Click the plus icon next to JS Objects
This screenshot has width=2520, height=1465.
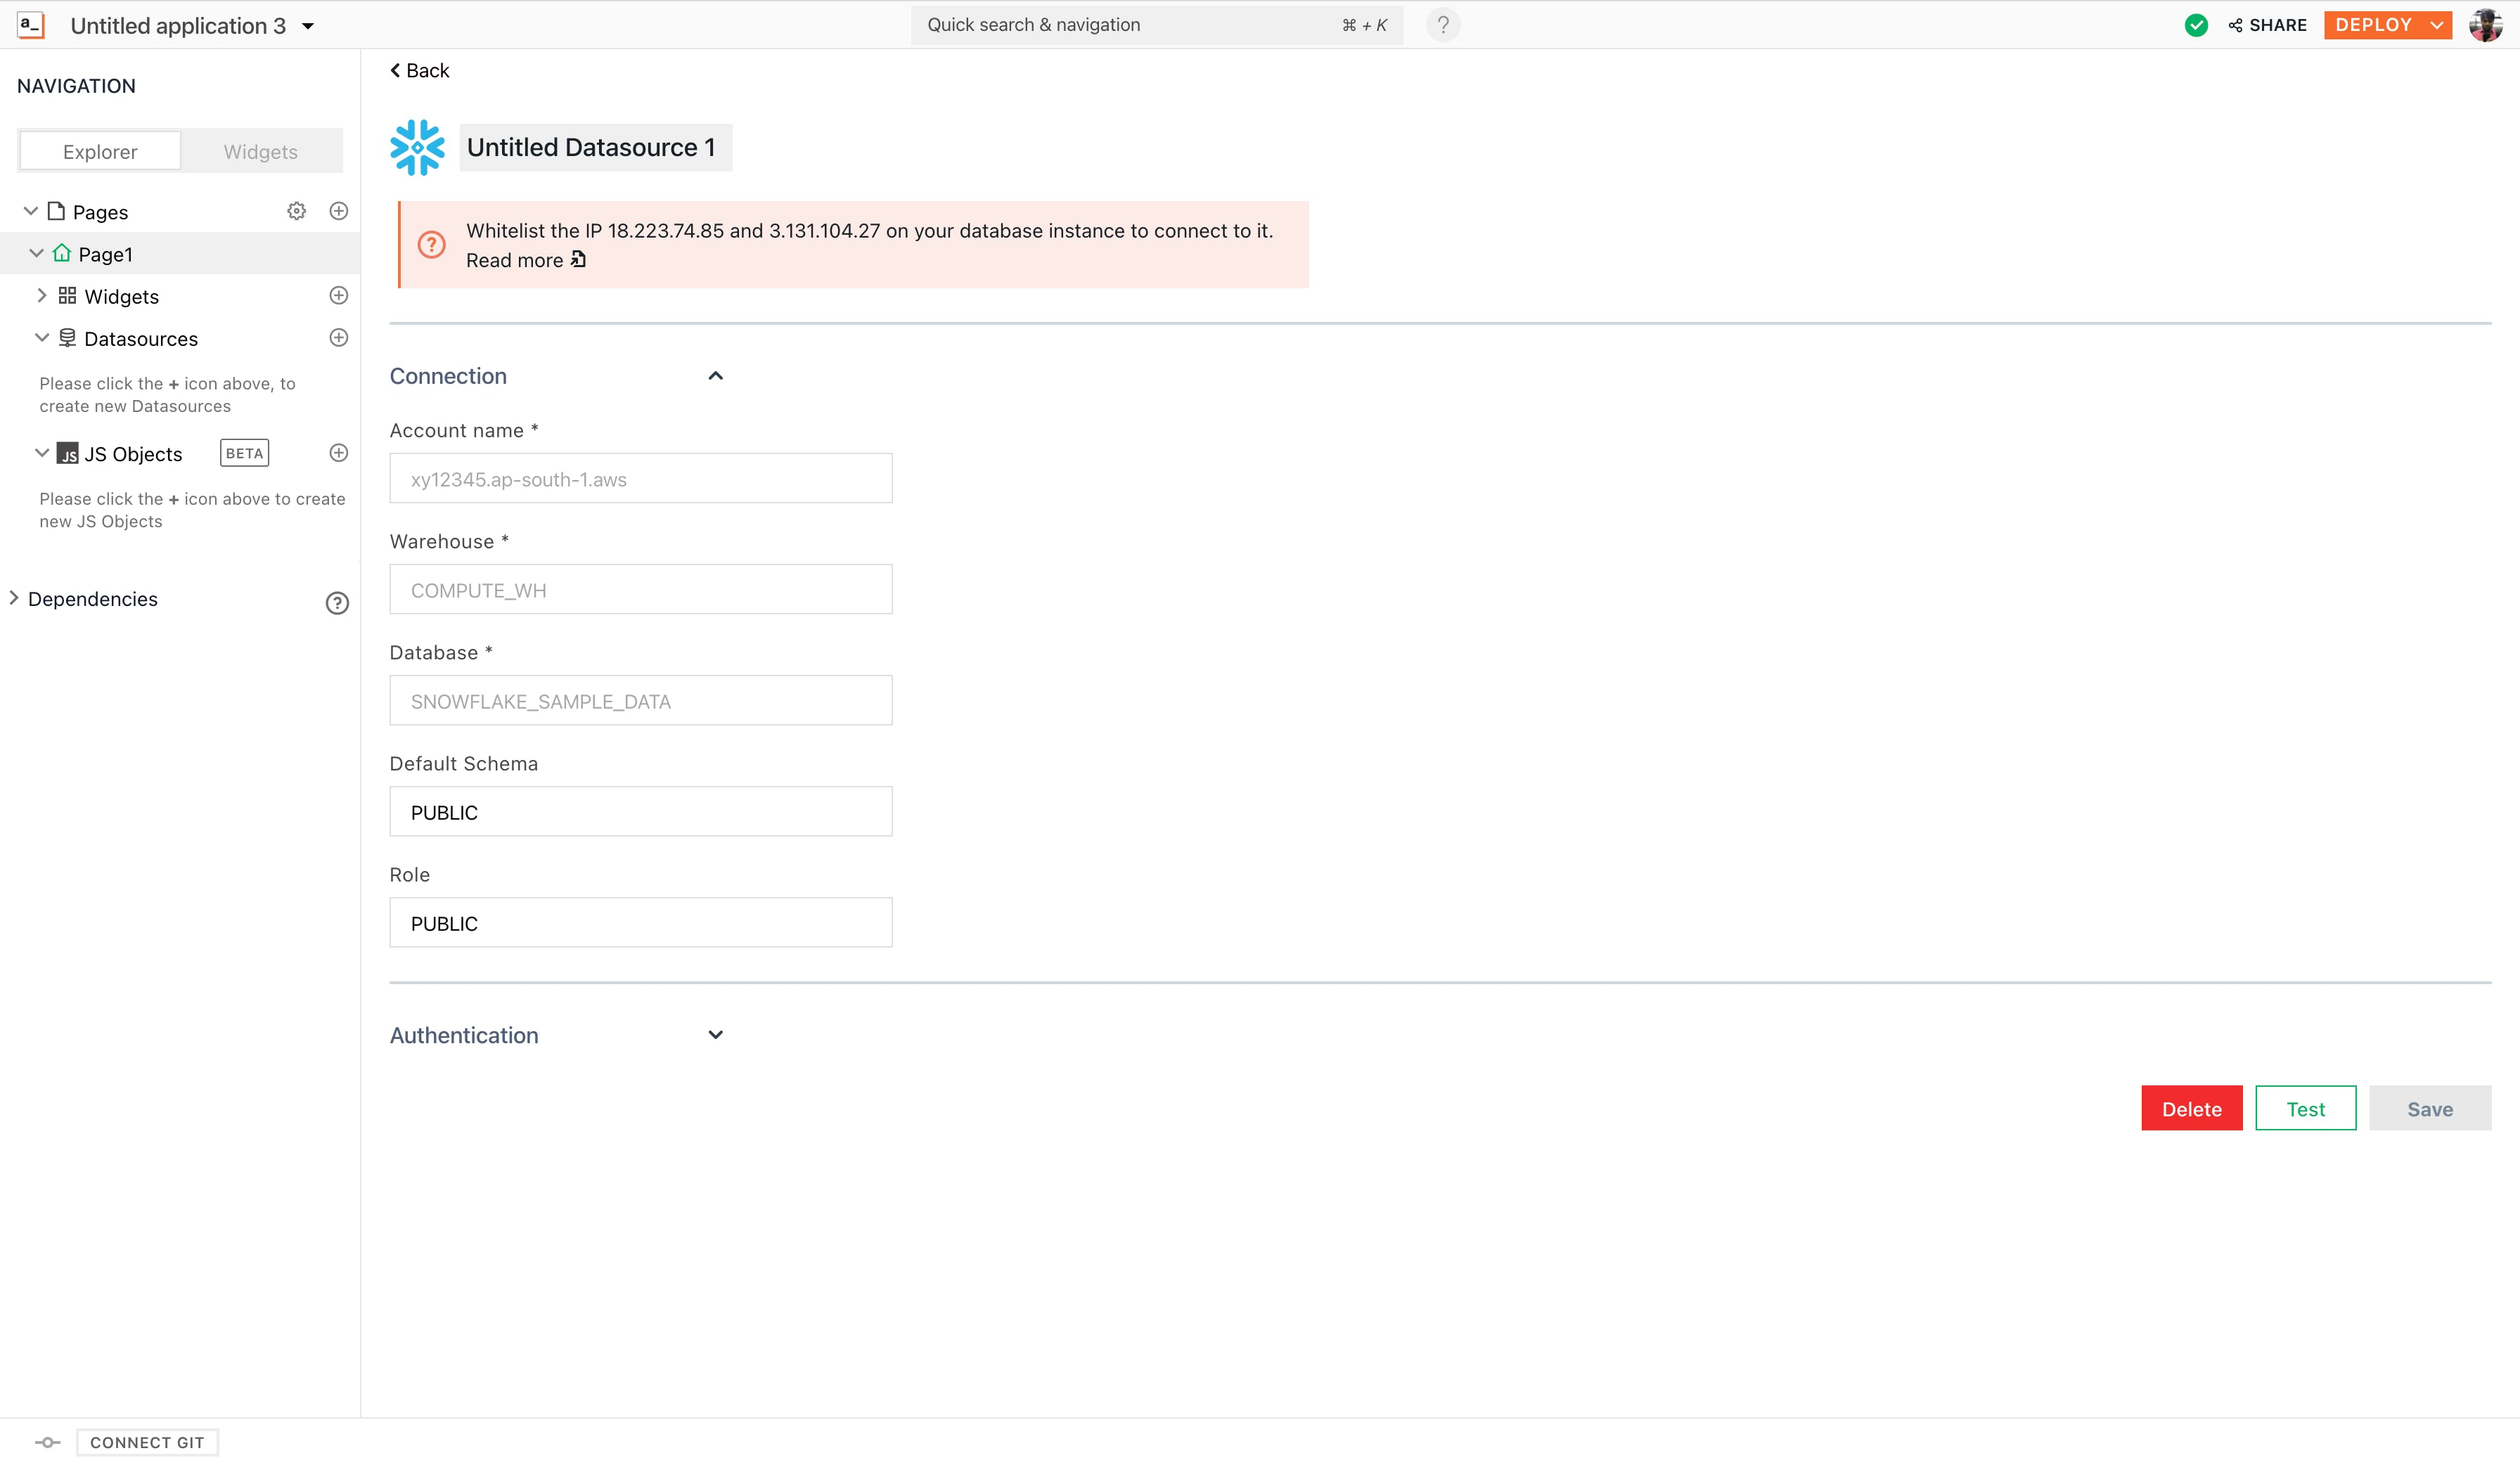coord(339,452)
